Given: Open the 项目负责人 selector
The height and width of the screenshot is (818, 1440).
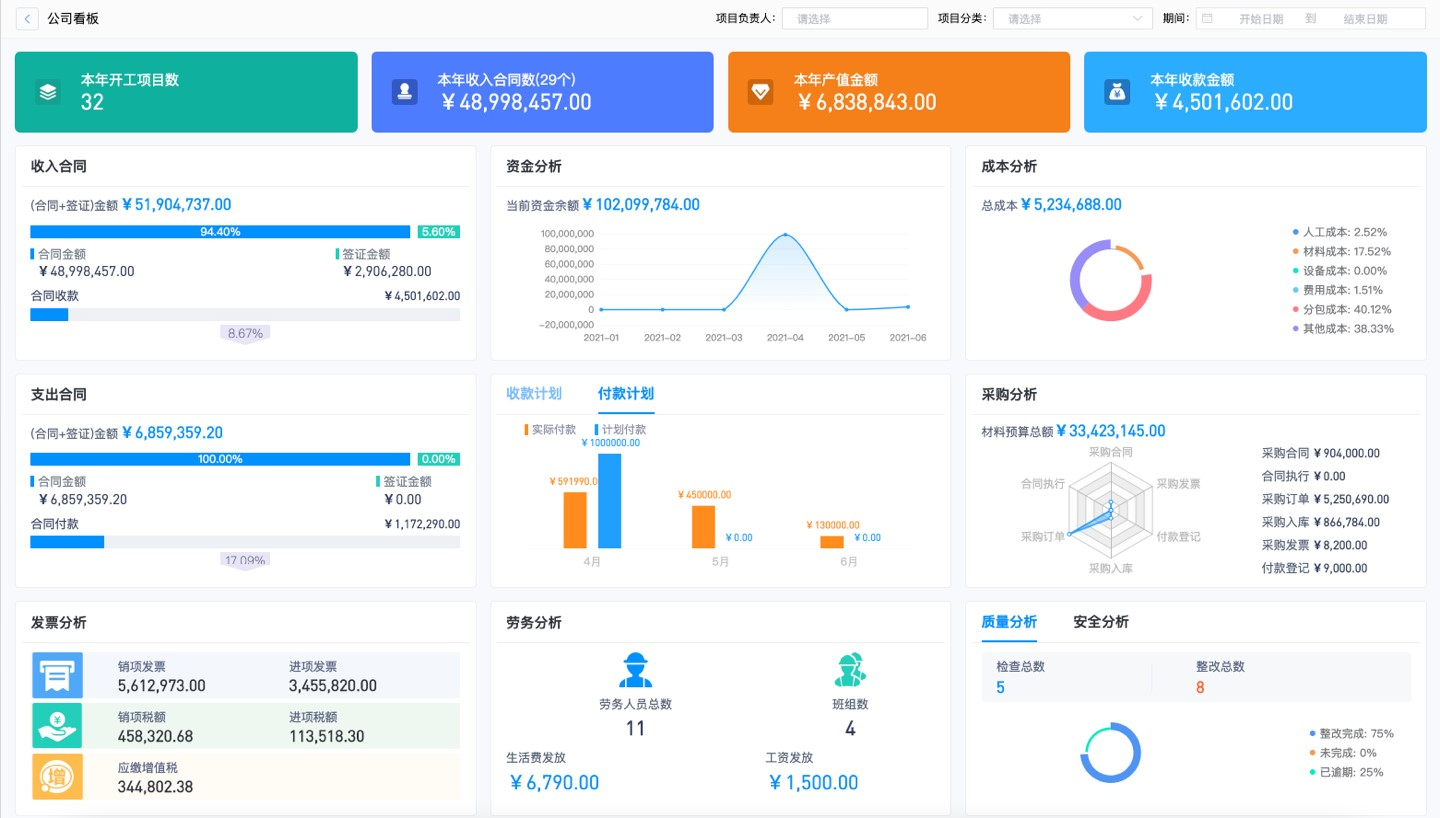Looking at the screenshot, I should tap(854, 19).
